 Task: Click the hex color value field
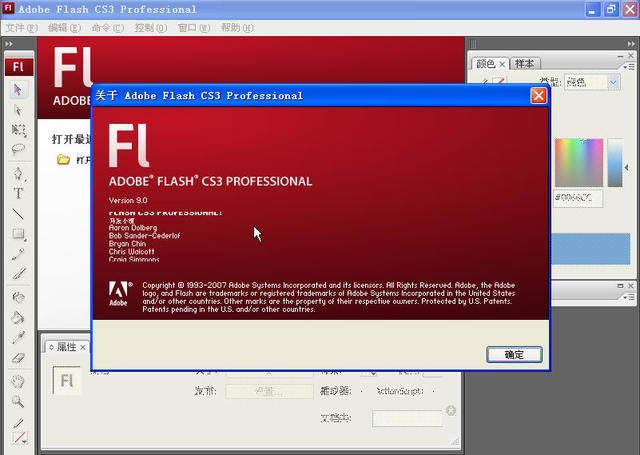[x=578, y=198]
